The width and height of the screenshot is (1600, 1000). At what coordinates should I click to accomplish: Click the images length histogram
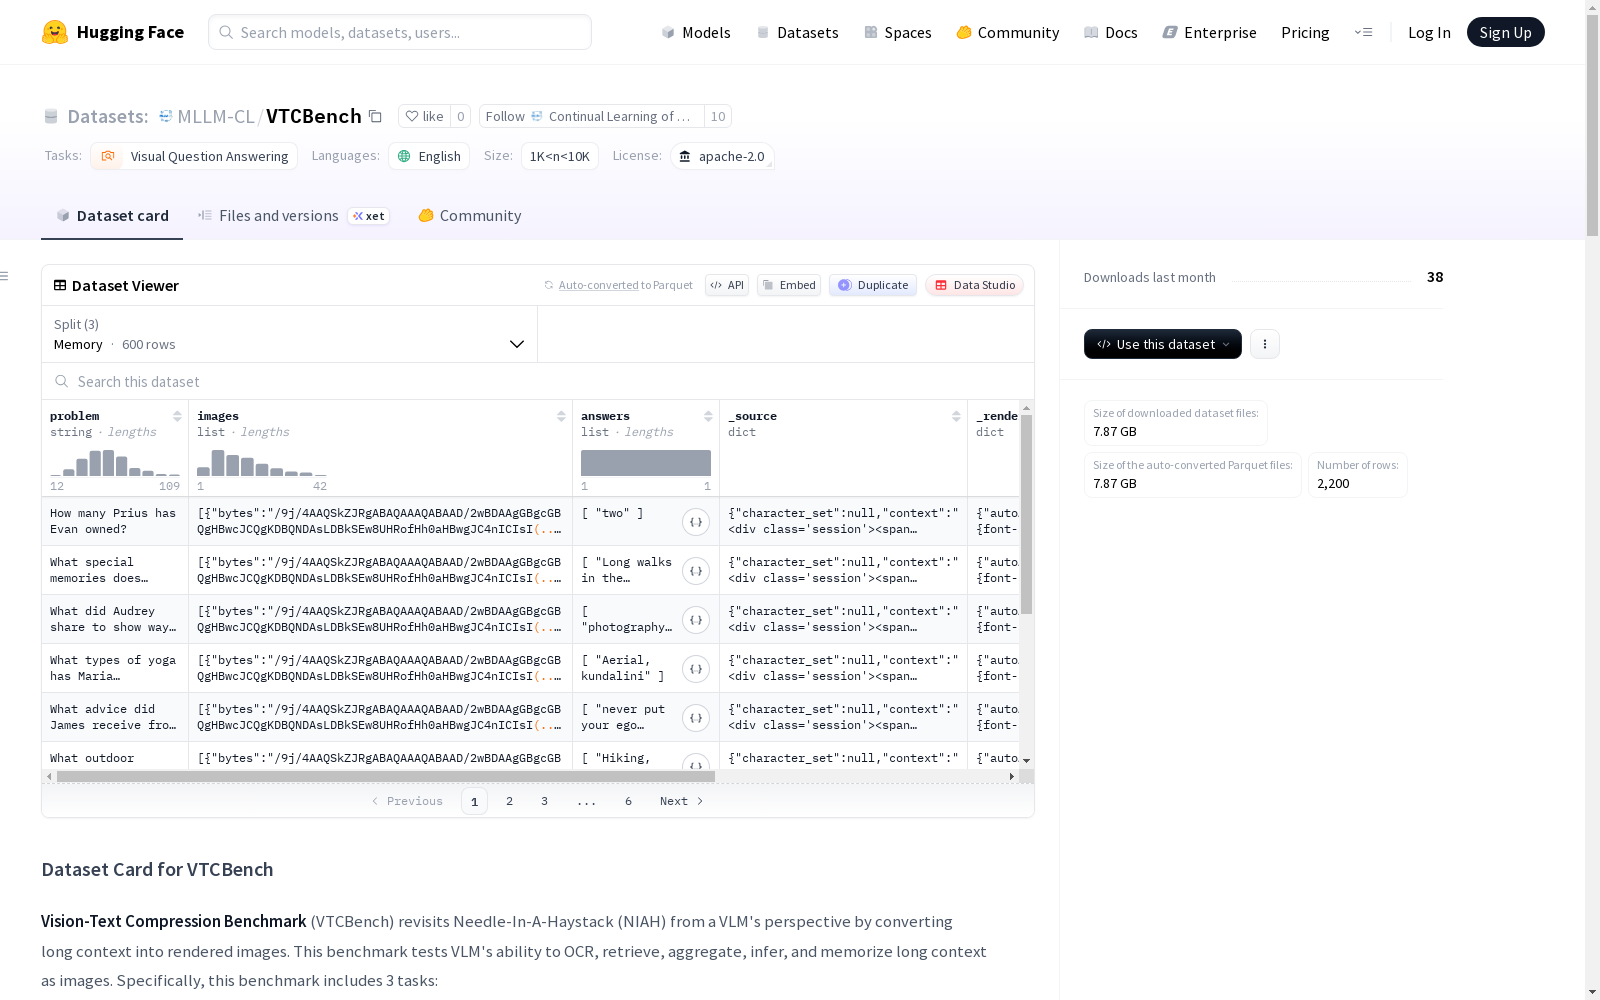[x=262, y=463]
